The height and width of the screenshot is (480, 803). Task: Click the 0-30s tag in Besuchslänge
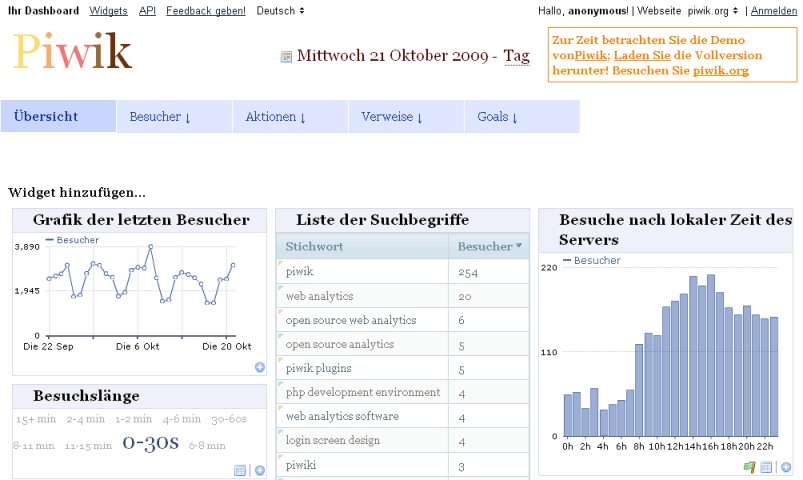(x=151, y=443)
